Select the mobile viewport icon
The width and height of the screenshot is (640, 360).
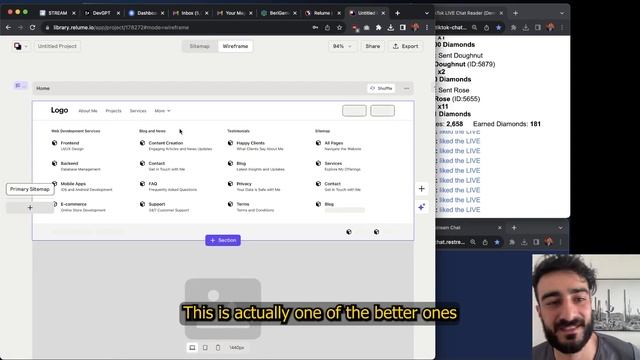(218, 347)
